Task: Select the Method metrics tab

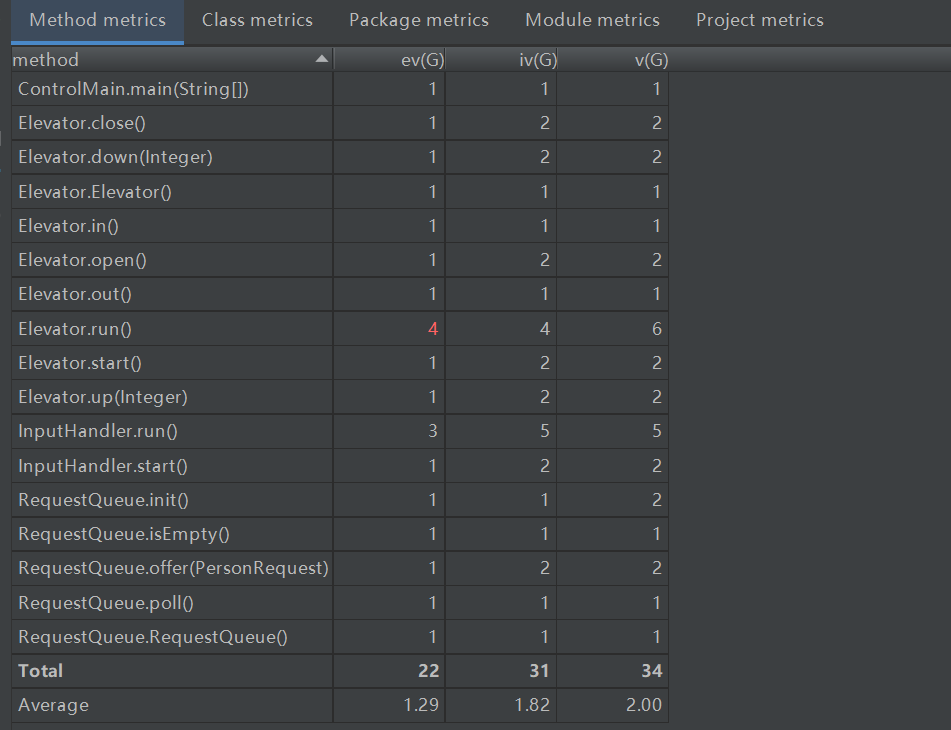Action: click(x=98, y=20)
